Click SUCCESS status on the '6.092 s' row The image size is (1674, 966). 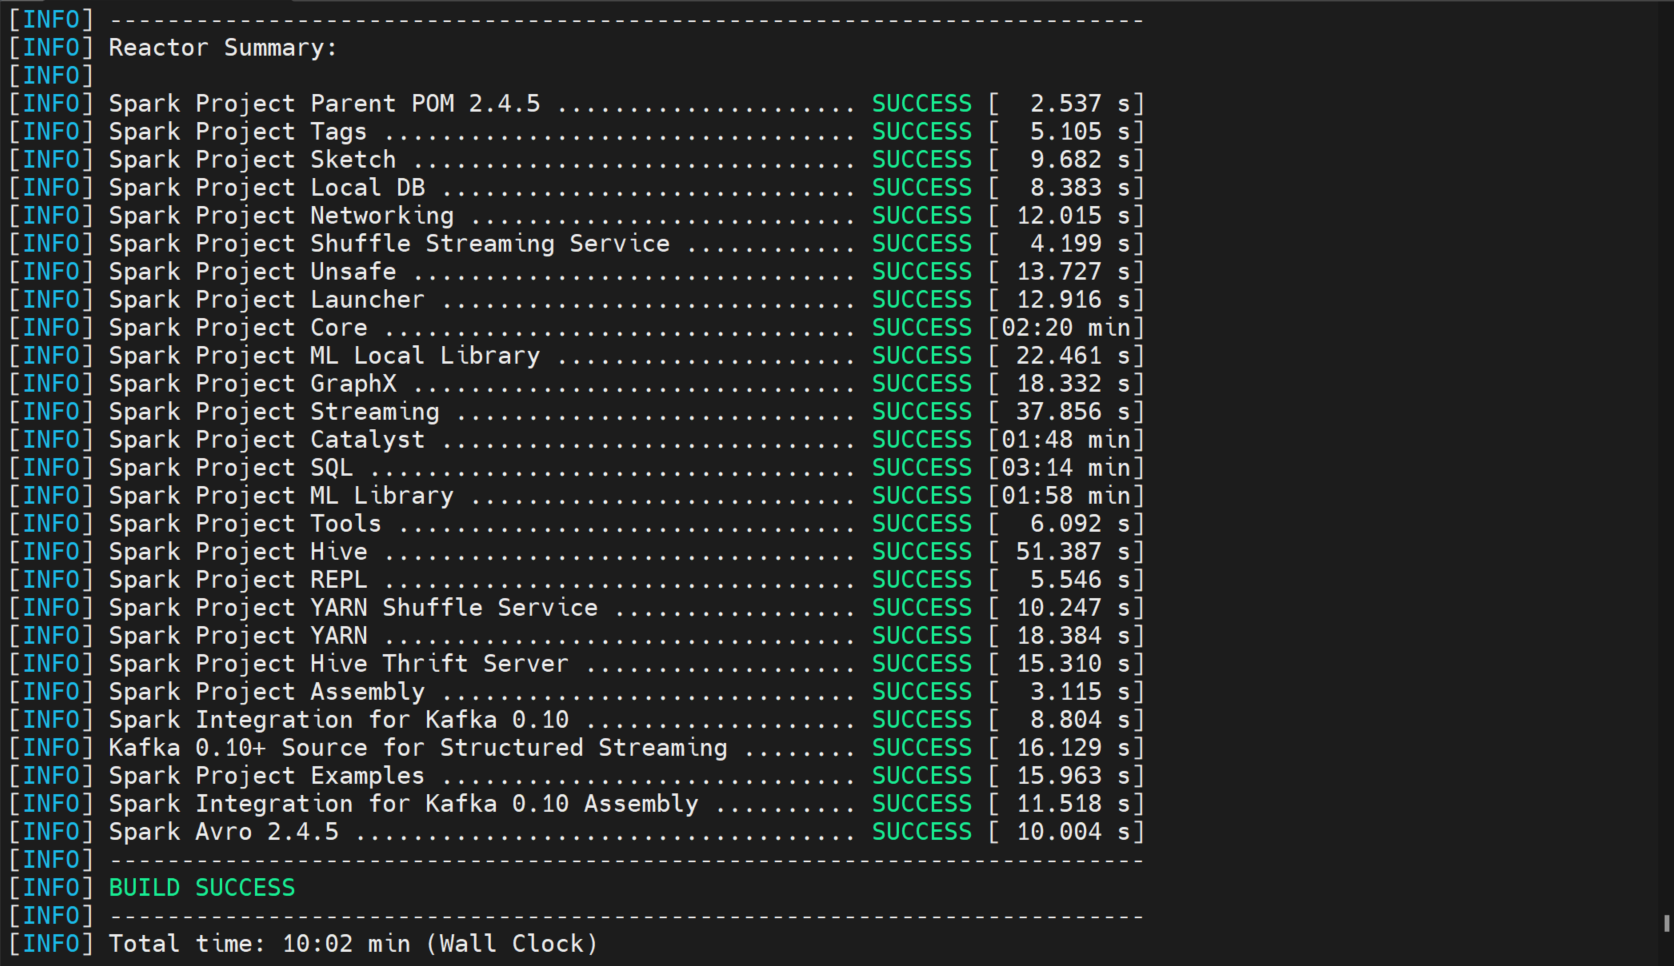(x=922, y=524)
